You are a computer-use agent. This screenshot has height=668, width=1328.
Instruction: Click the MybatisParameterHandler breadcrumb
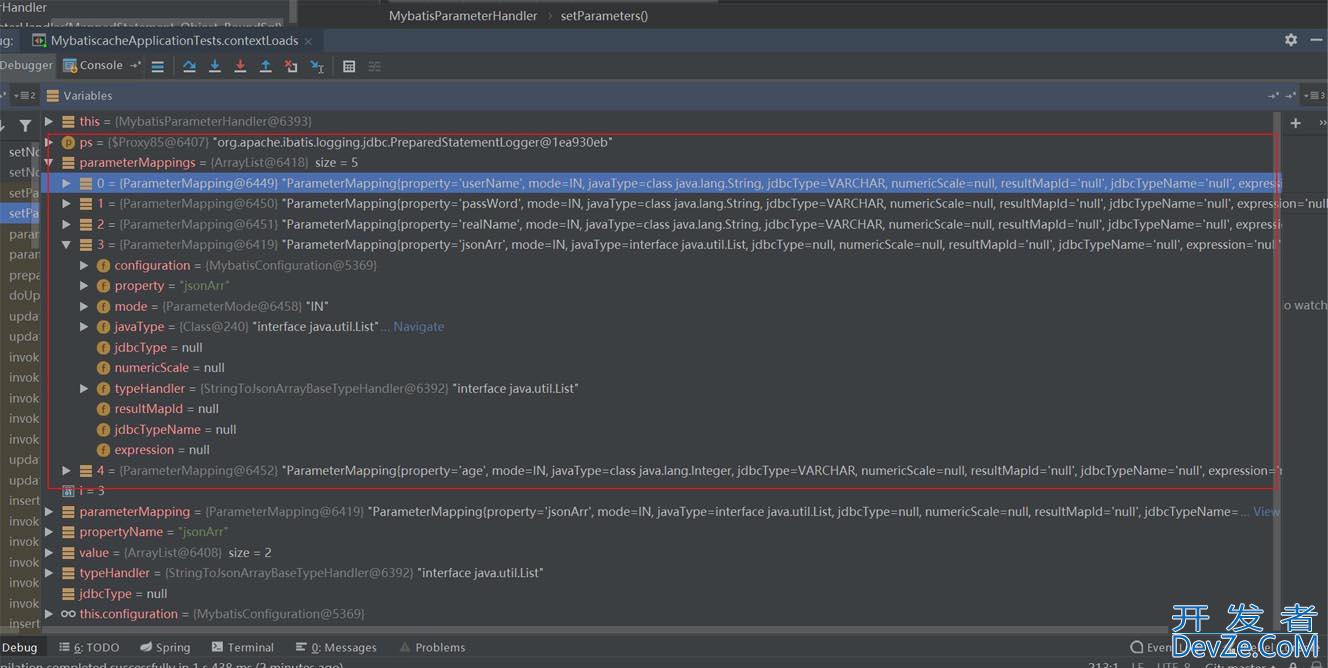pos(463,16)
